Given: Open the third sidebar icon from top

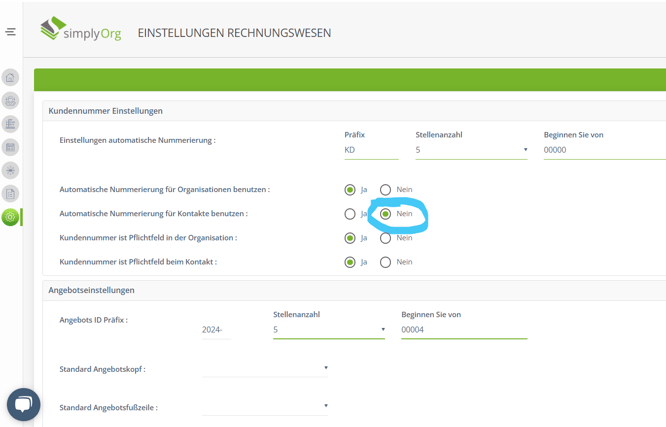Looking at the screenshot, I should 11,124.
